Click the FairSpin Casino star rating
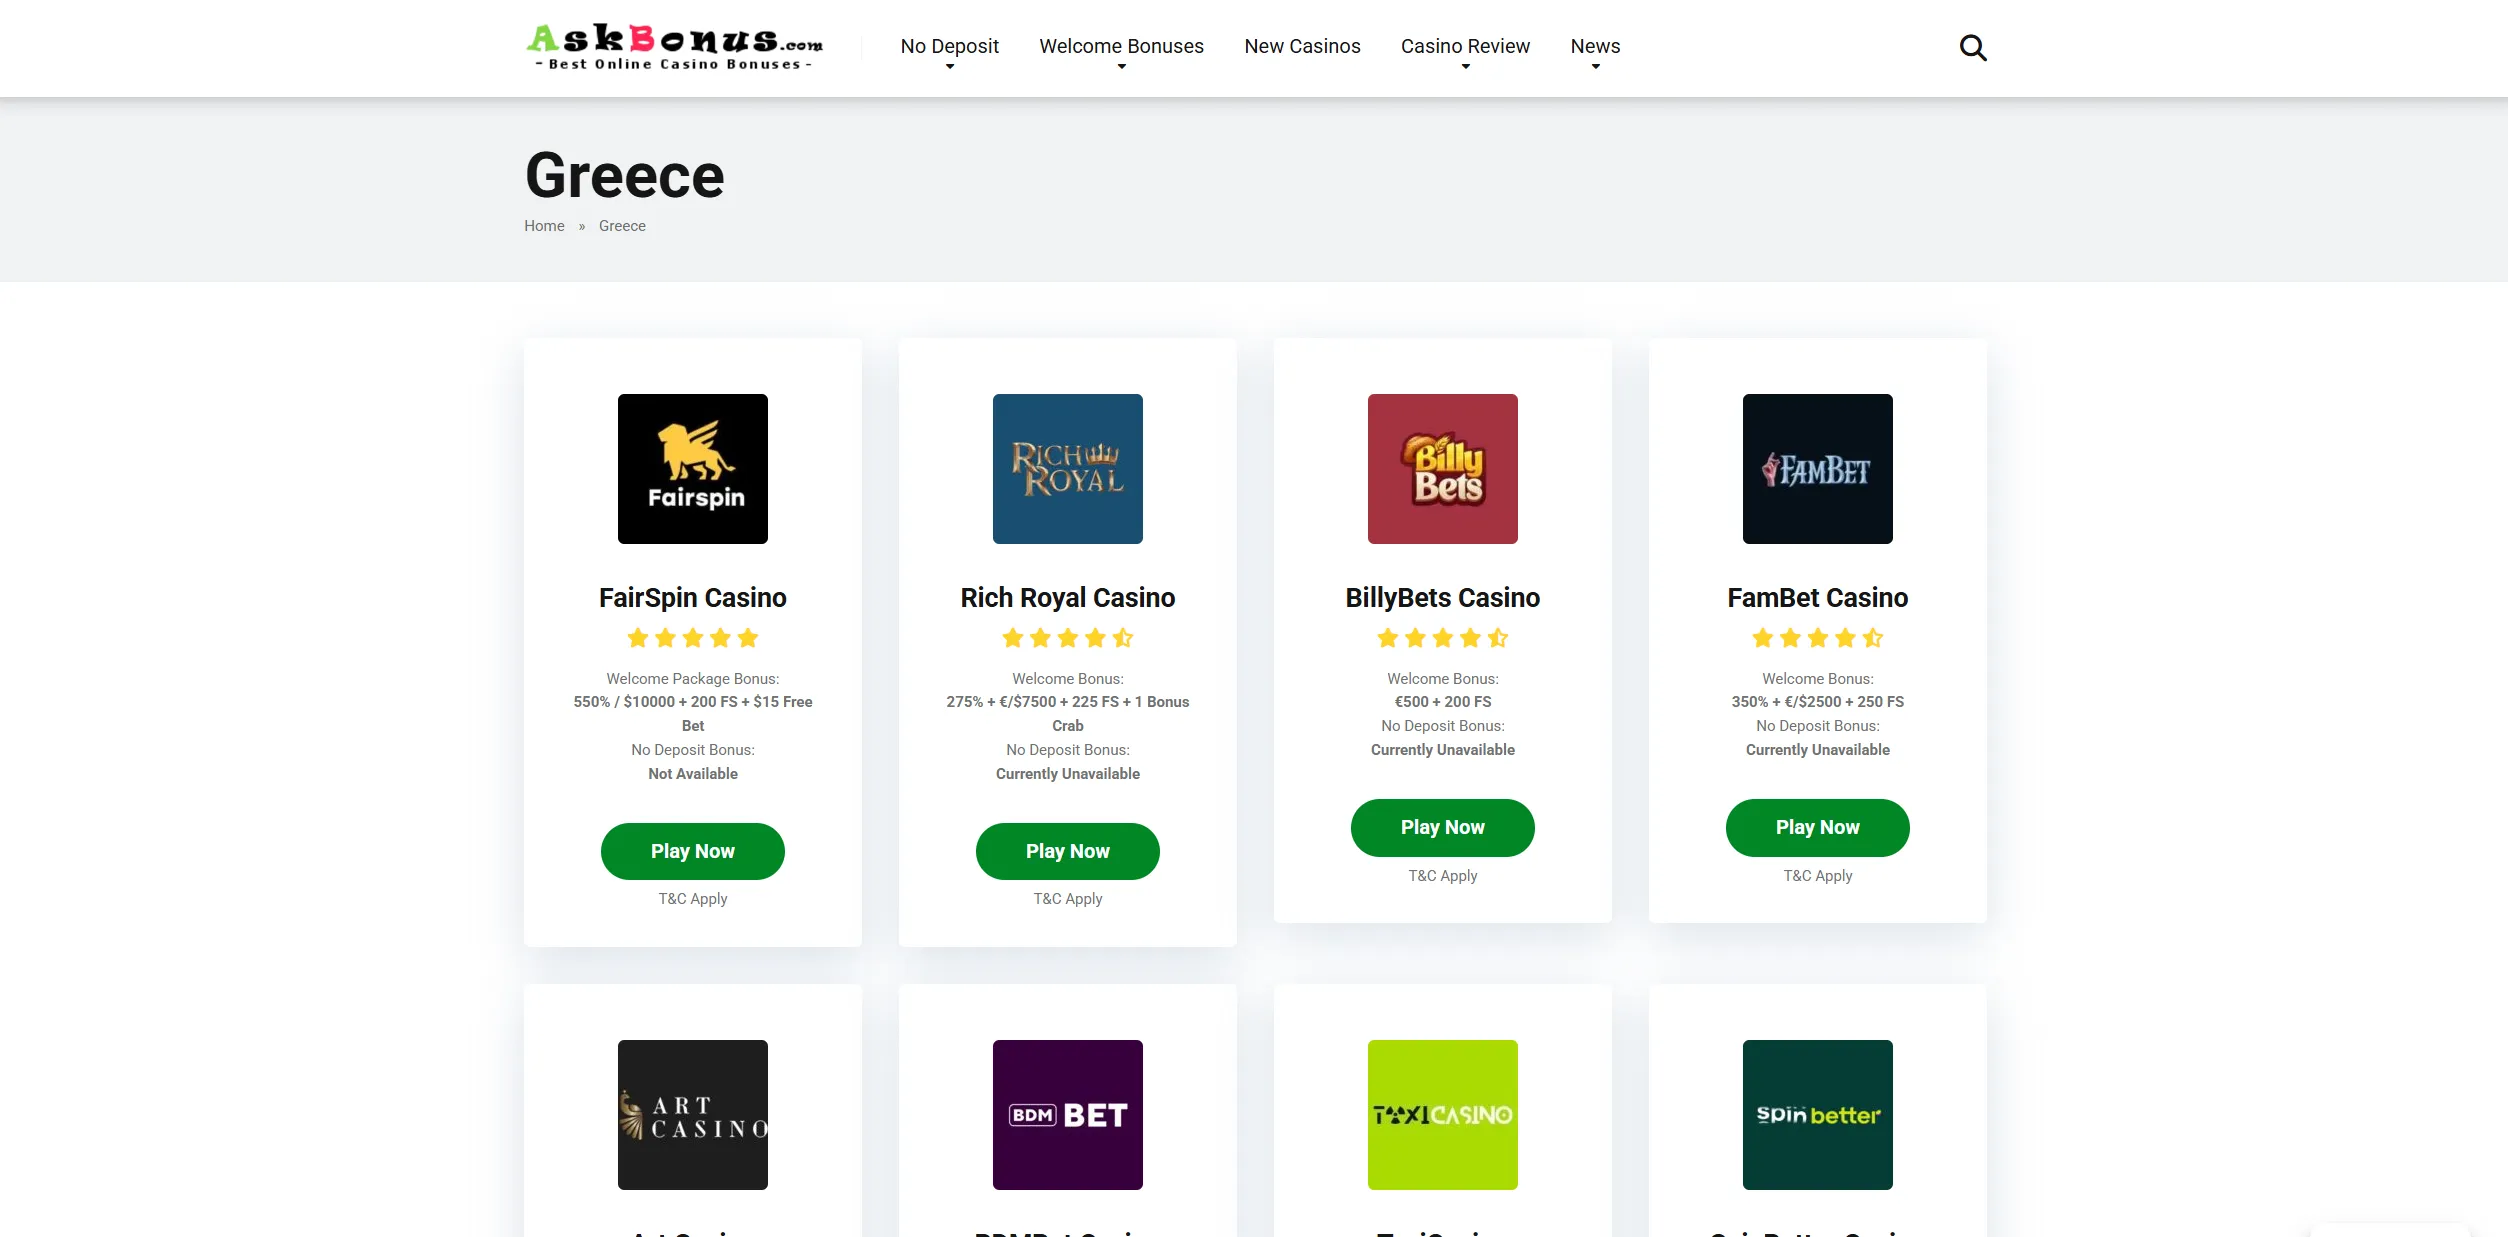Screen dimensions: 2508x1237 (693, 638)
